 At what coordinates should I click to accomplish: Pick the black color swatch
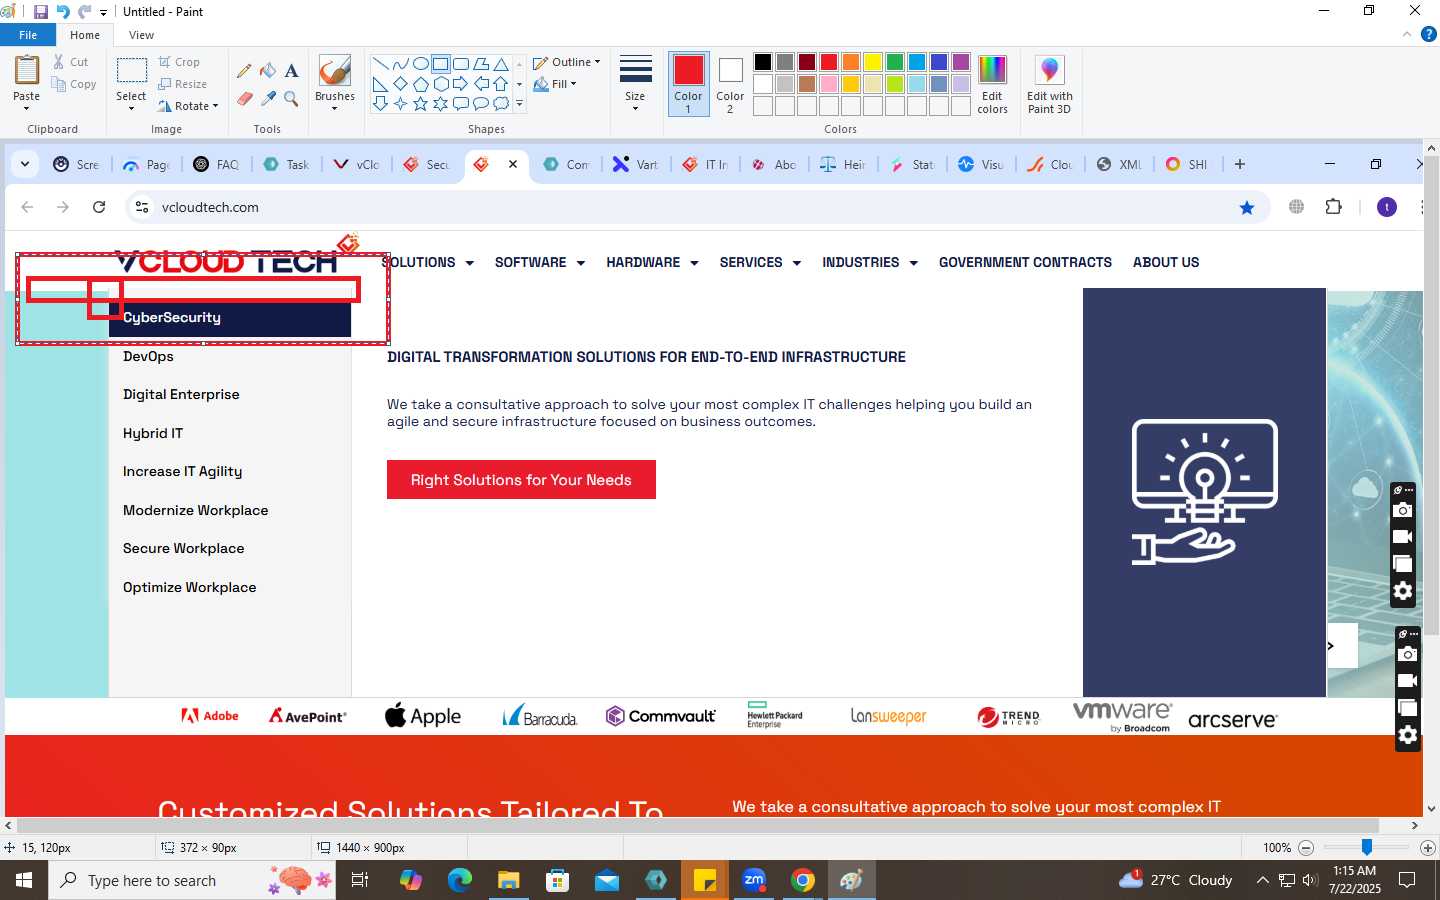(763, 62)
